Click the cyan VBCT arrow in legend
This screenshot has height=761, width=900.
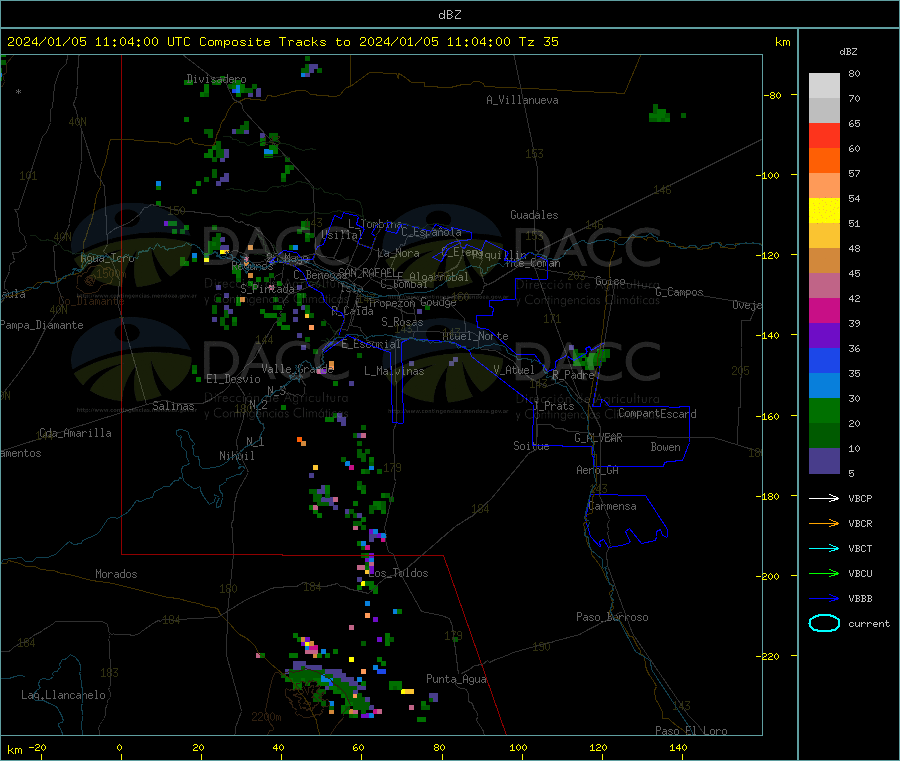coord(824,548)
